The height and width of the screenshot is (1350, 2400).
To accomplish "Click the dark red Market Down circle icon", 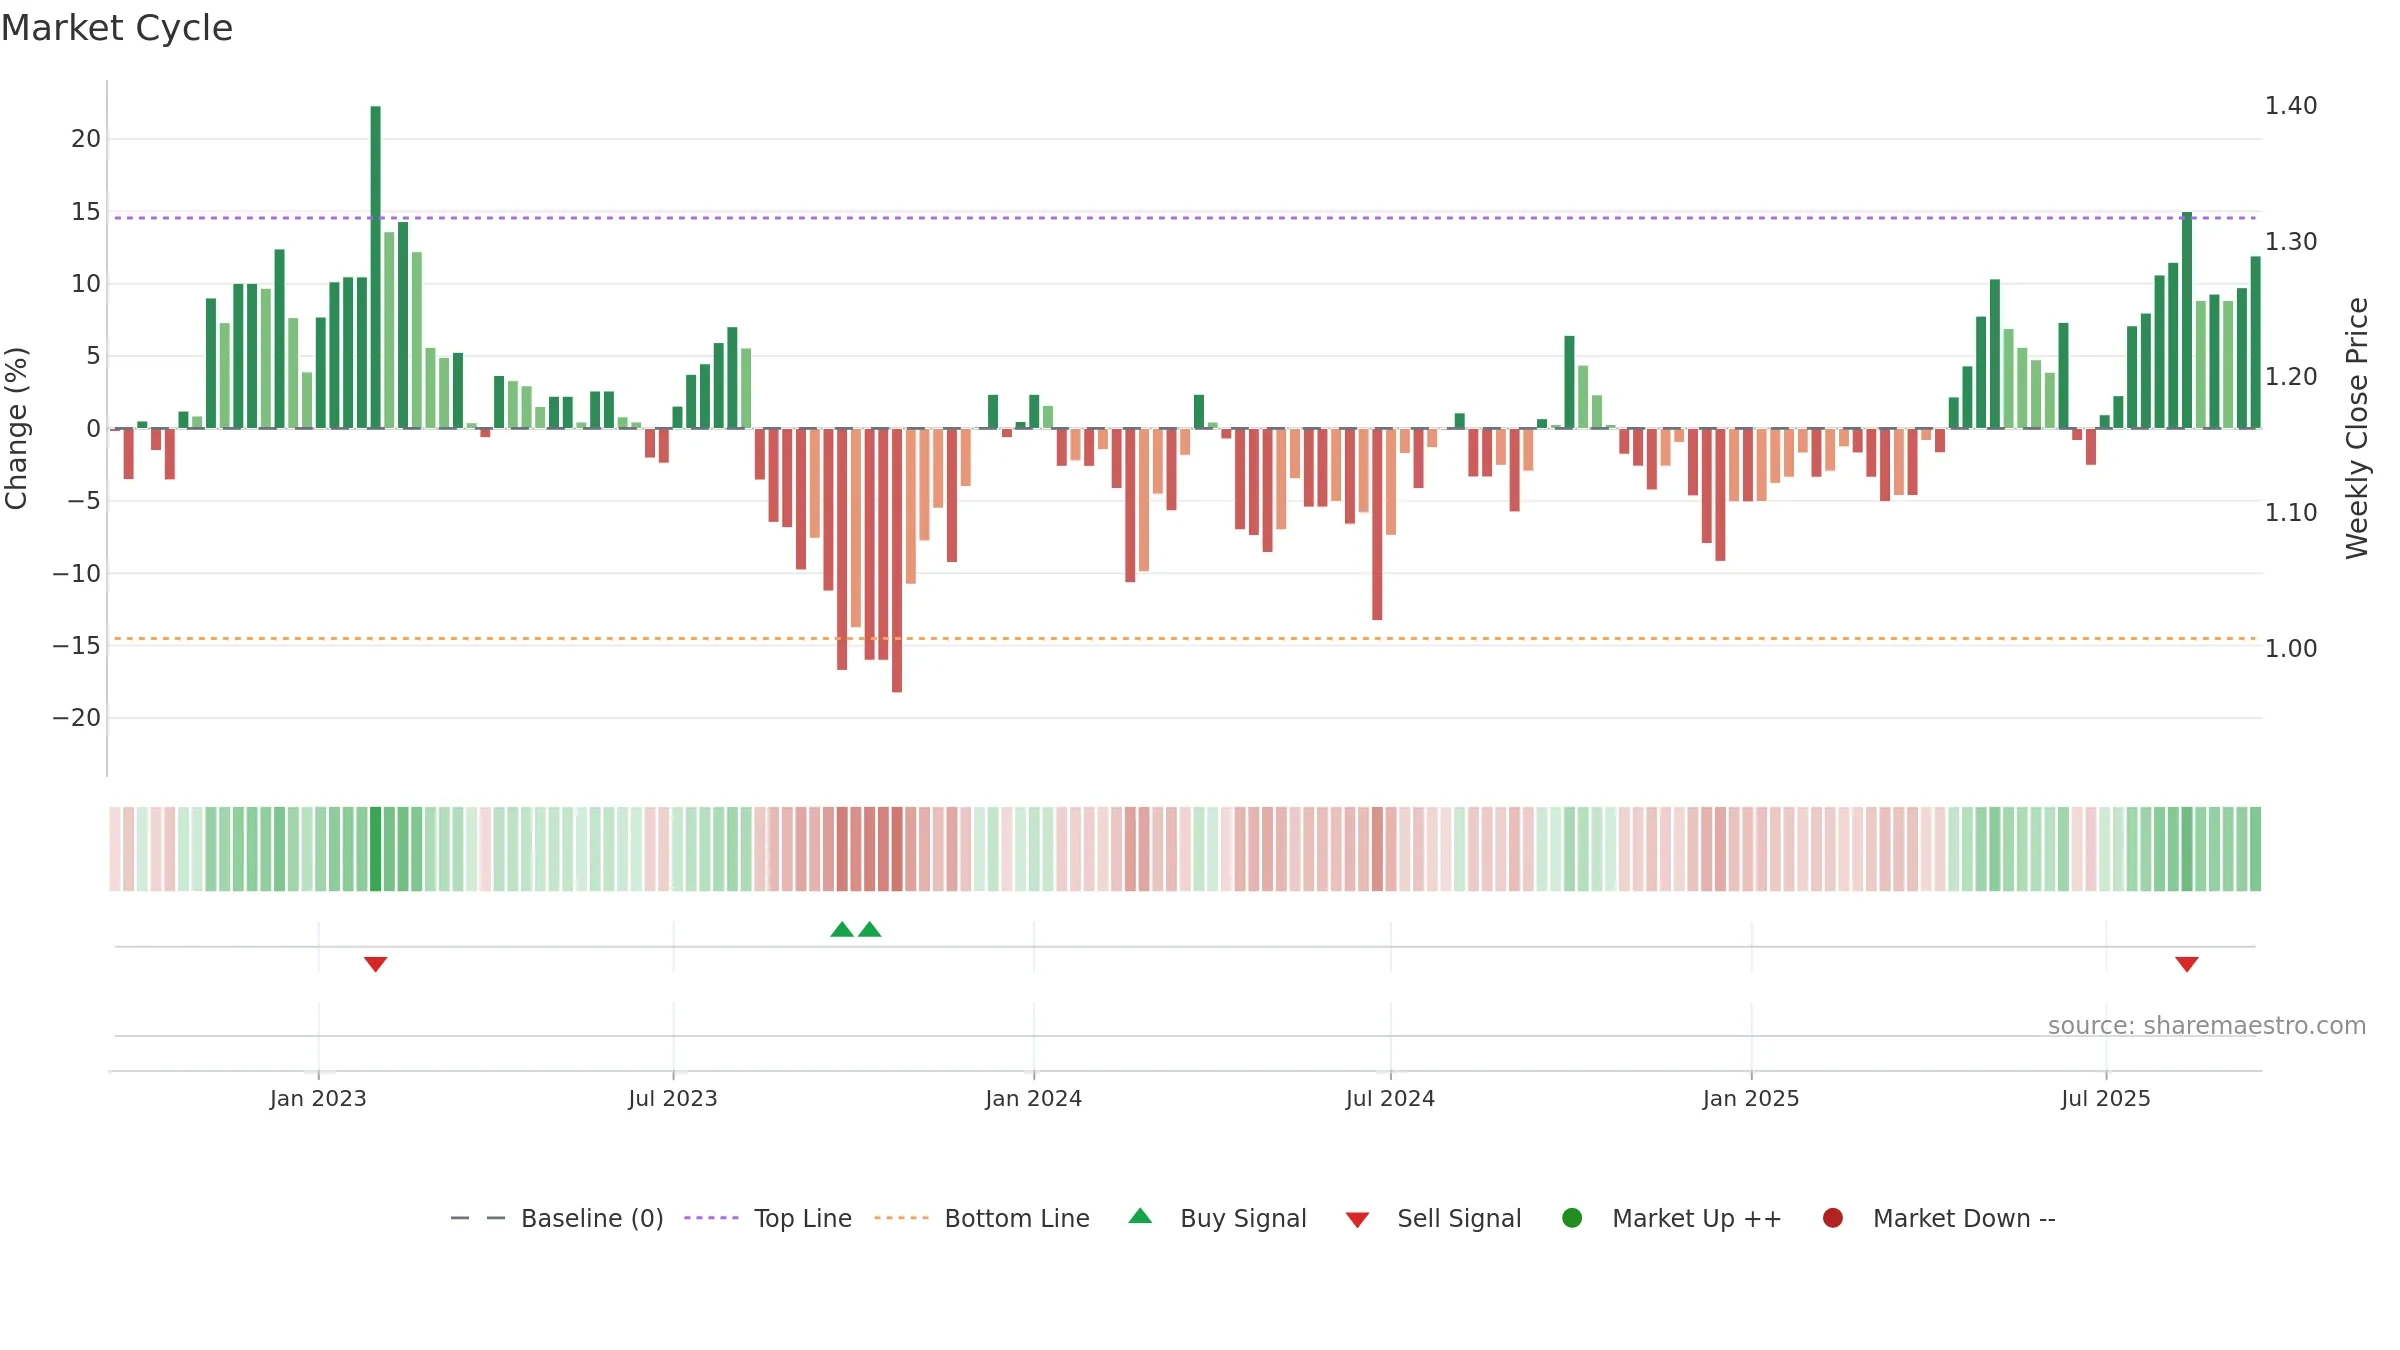I will [1833, 1218].
